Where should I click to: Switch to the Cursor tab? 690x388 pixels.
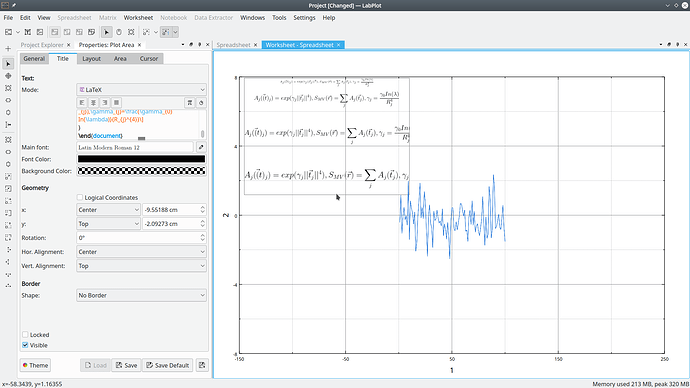[149, 59]
